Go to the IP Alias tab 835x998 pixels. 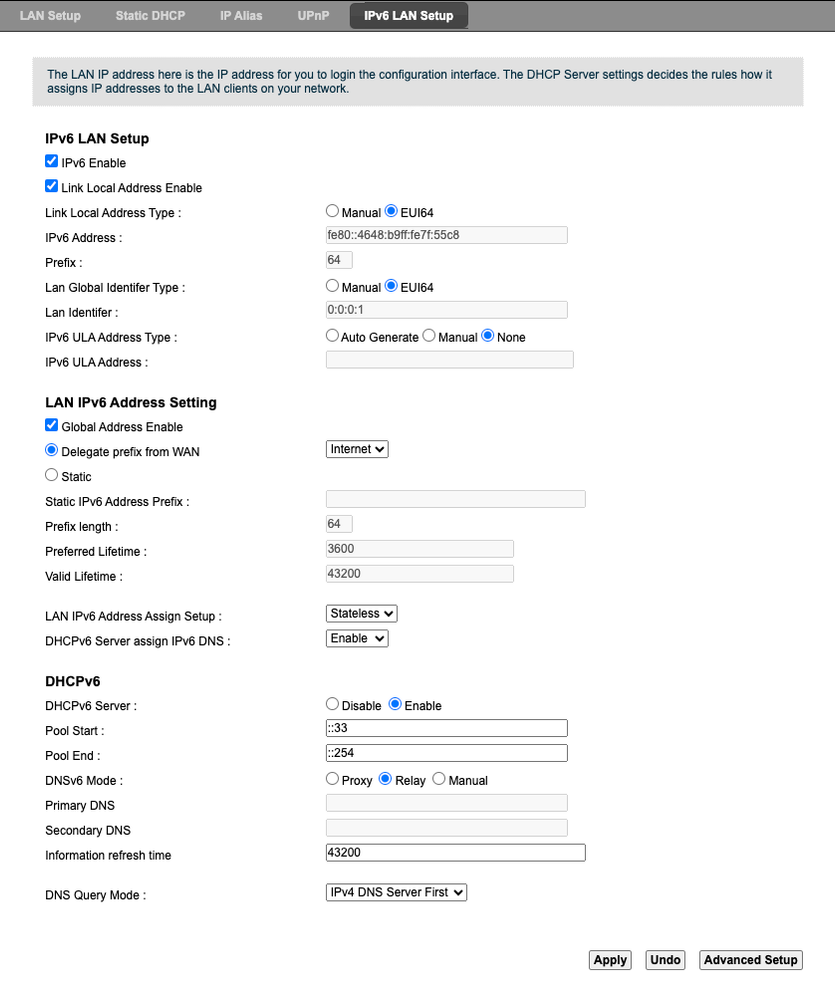pyautogui.click(x=241, y=16)
